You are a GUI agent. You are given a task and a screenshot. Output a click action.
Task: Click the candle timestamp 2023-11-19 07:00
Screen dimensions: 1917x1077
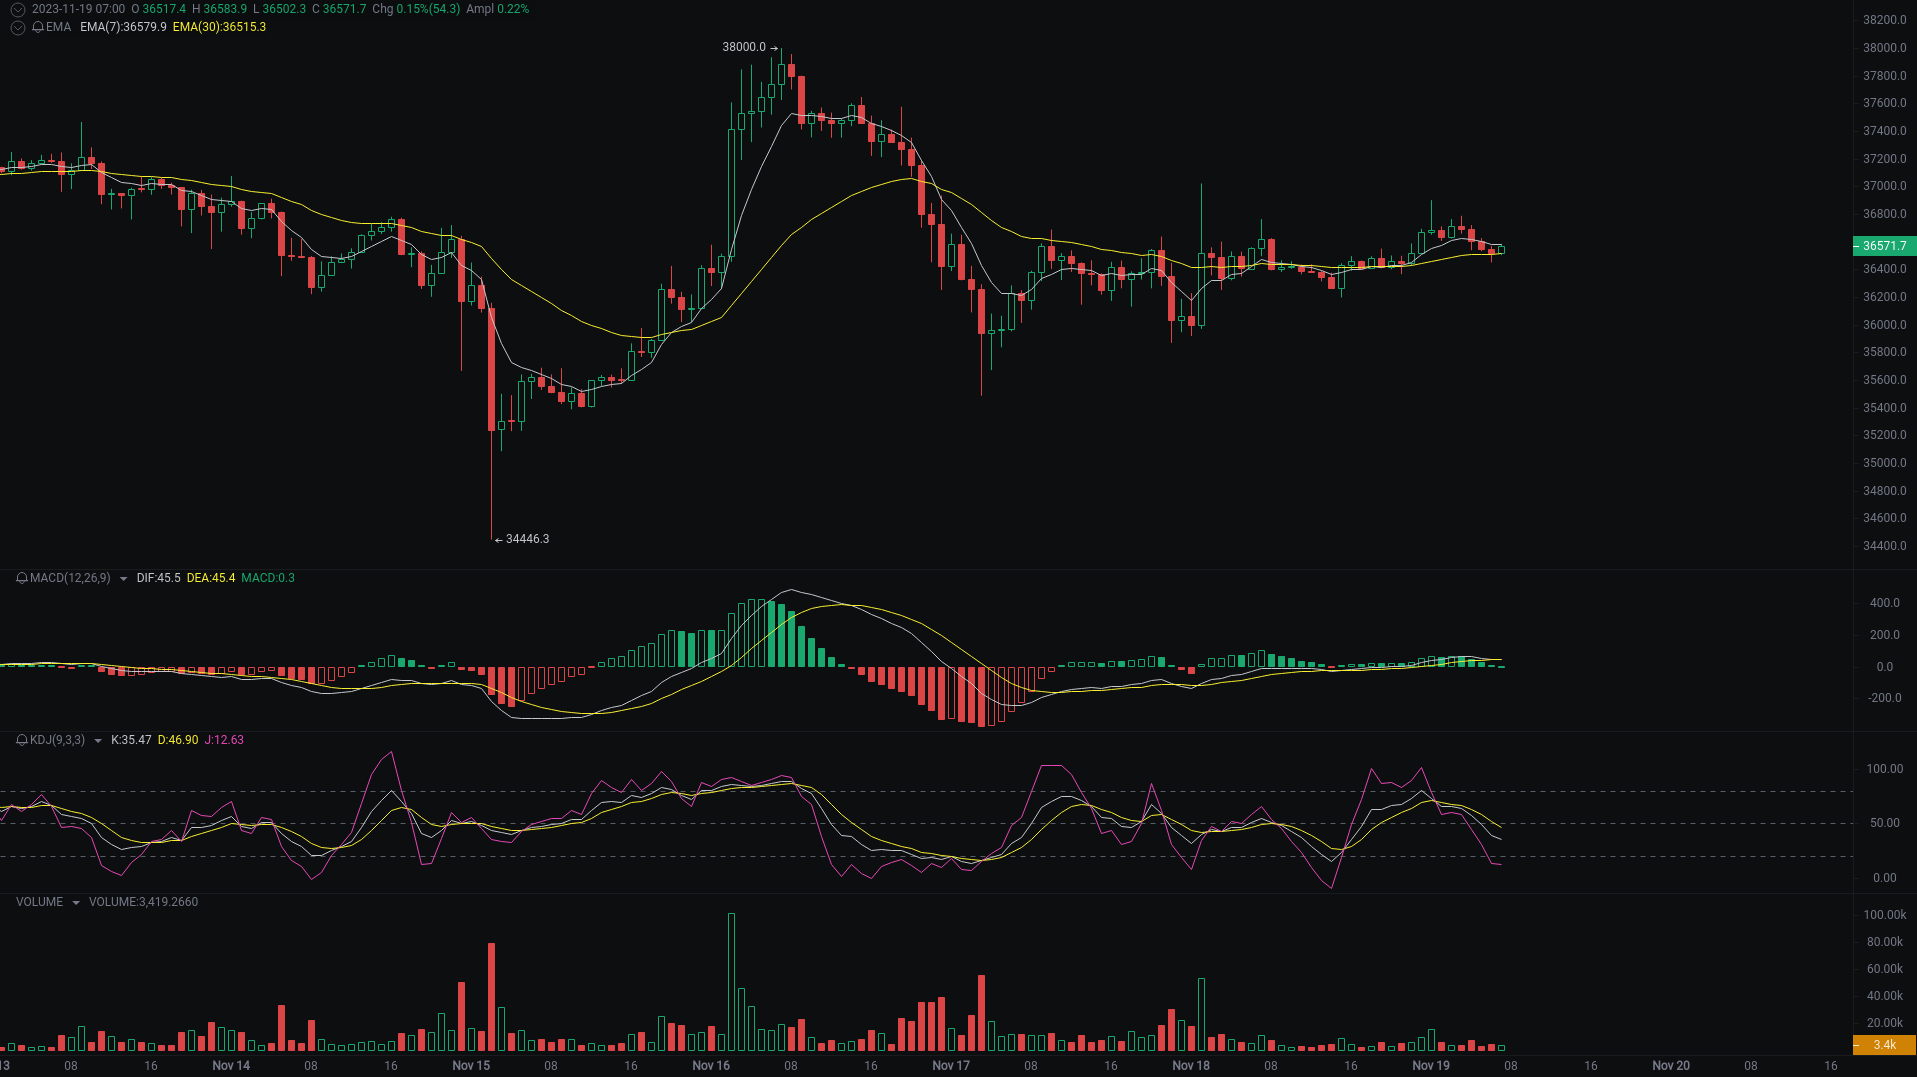(x=78, y=9)
